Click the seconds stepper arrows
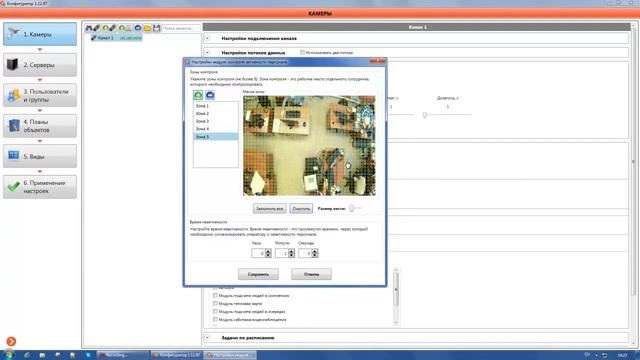The height and width of the screenshot is (360, 640). [x=315, y=253]
